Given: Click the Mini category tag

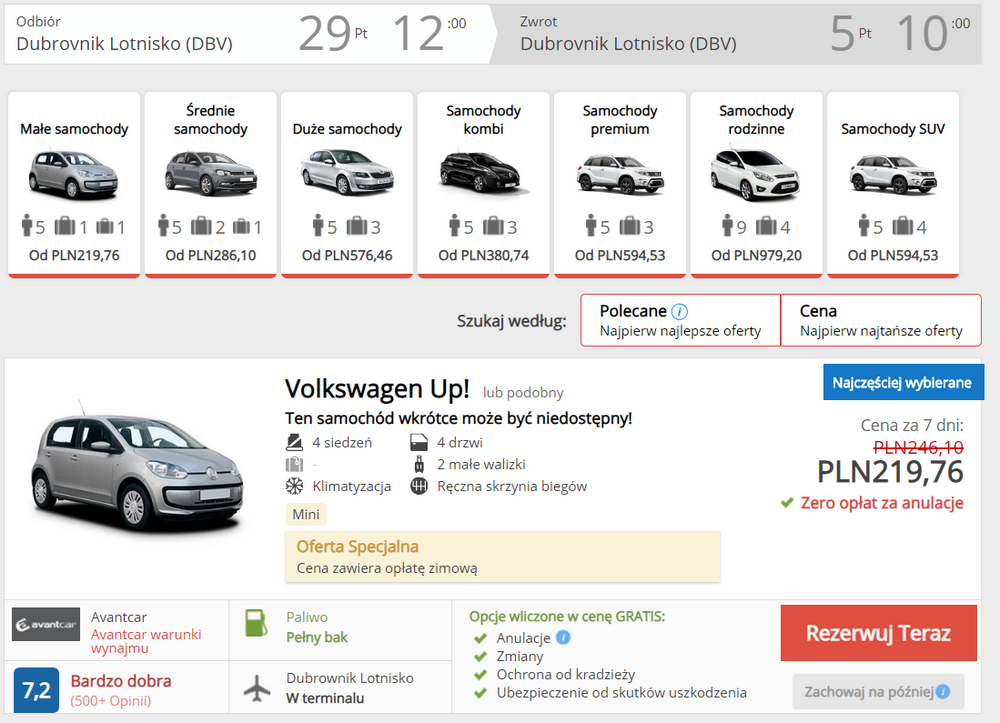Looking at the screenshot, I should 305,515.
